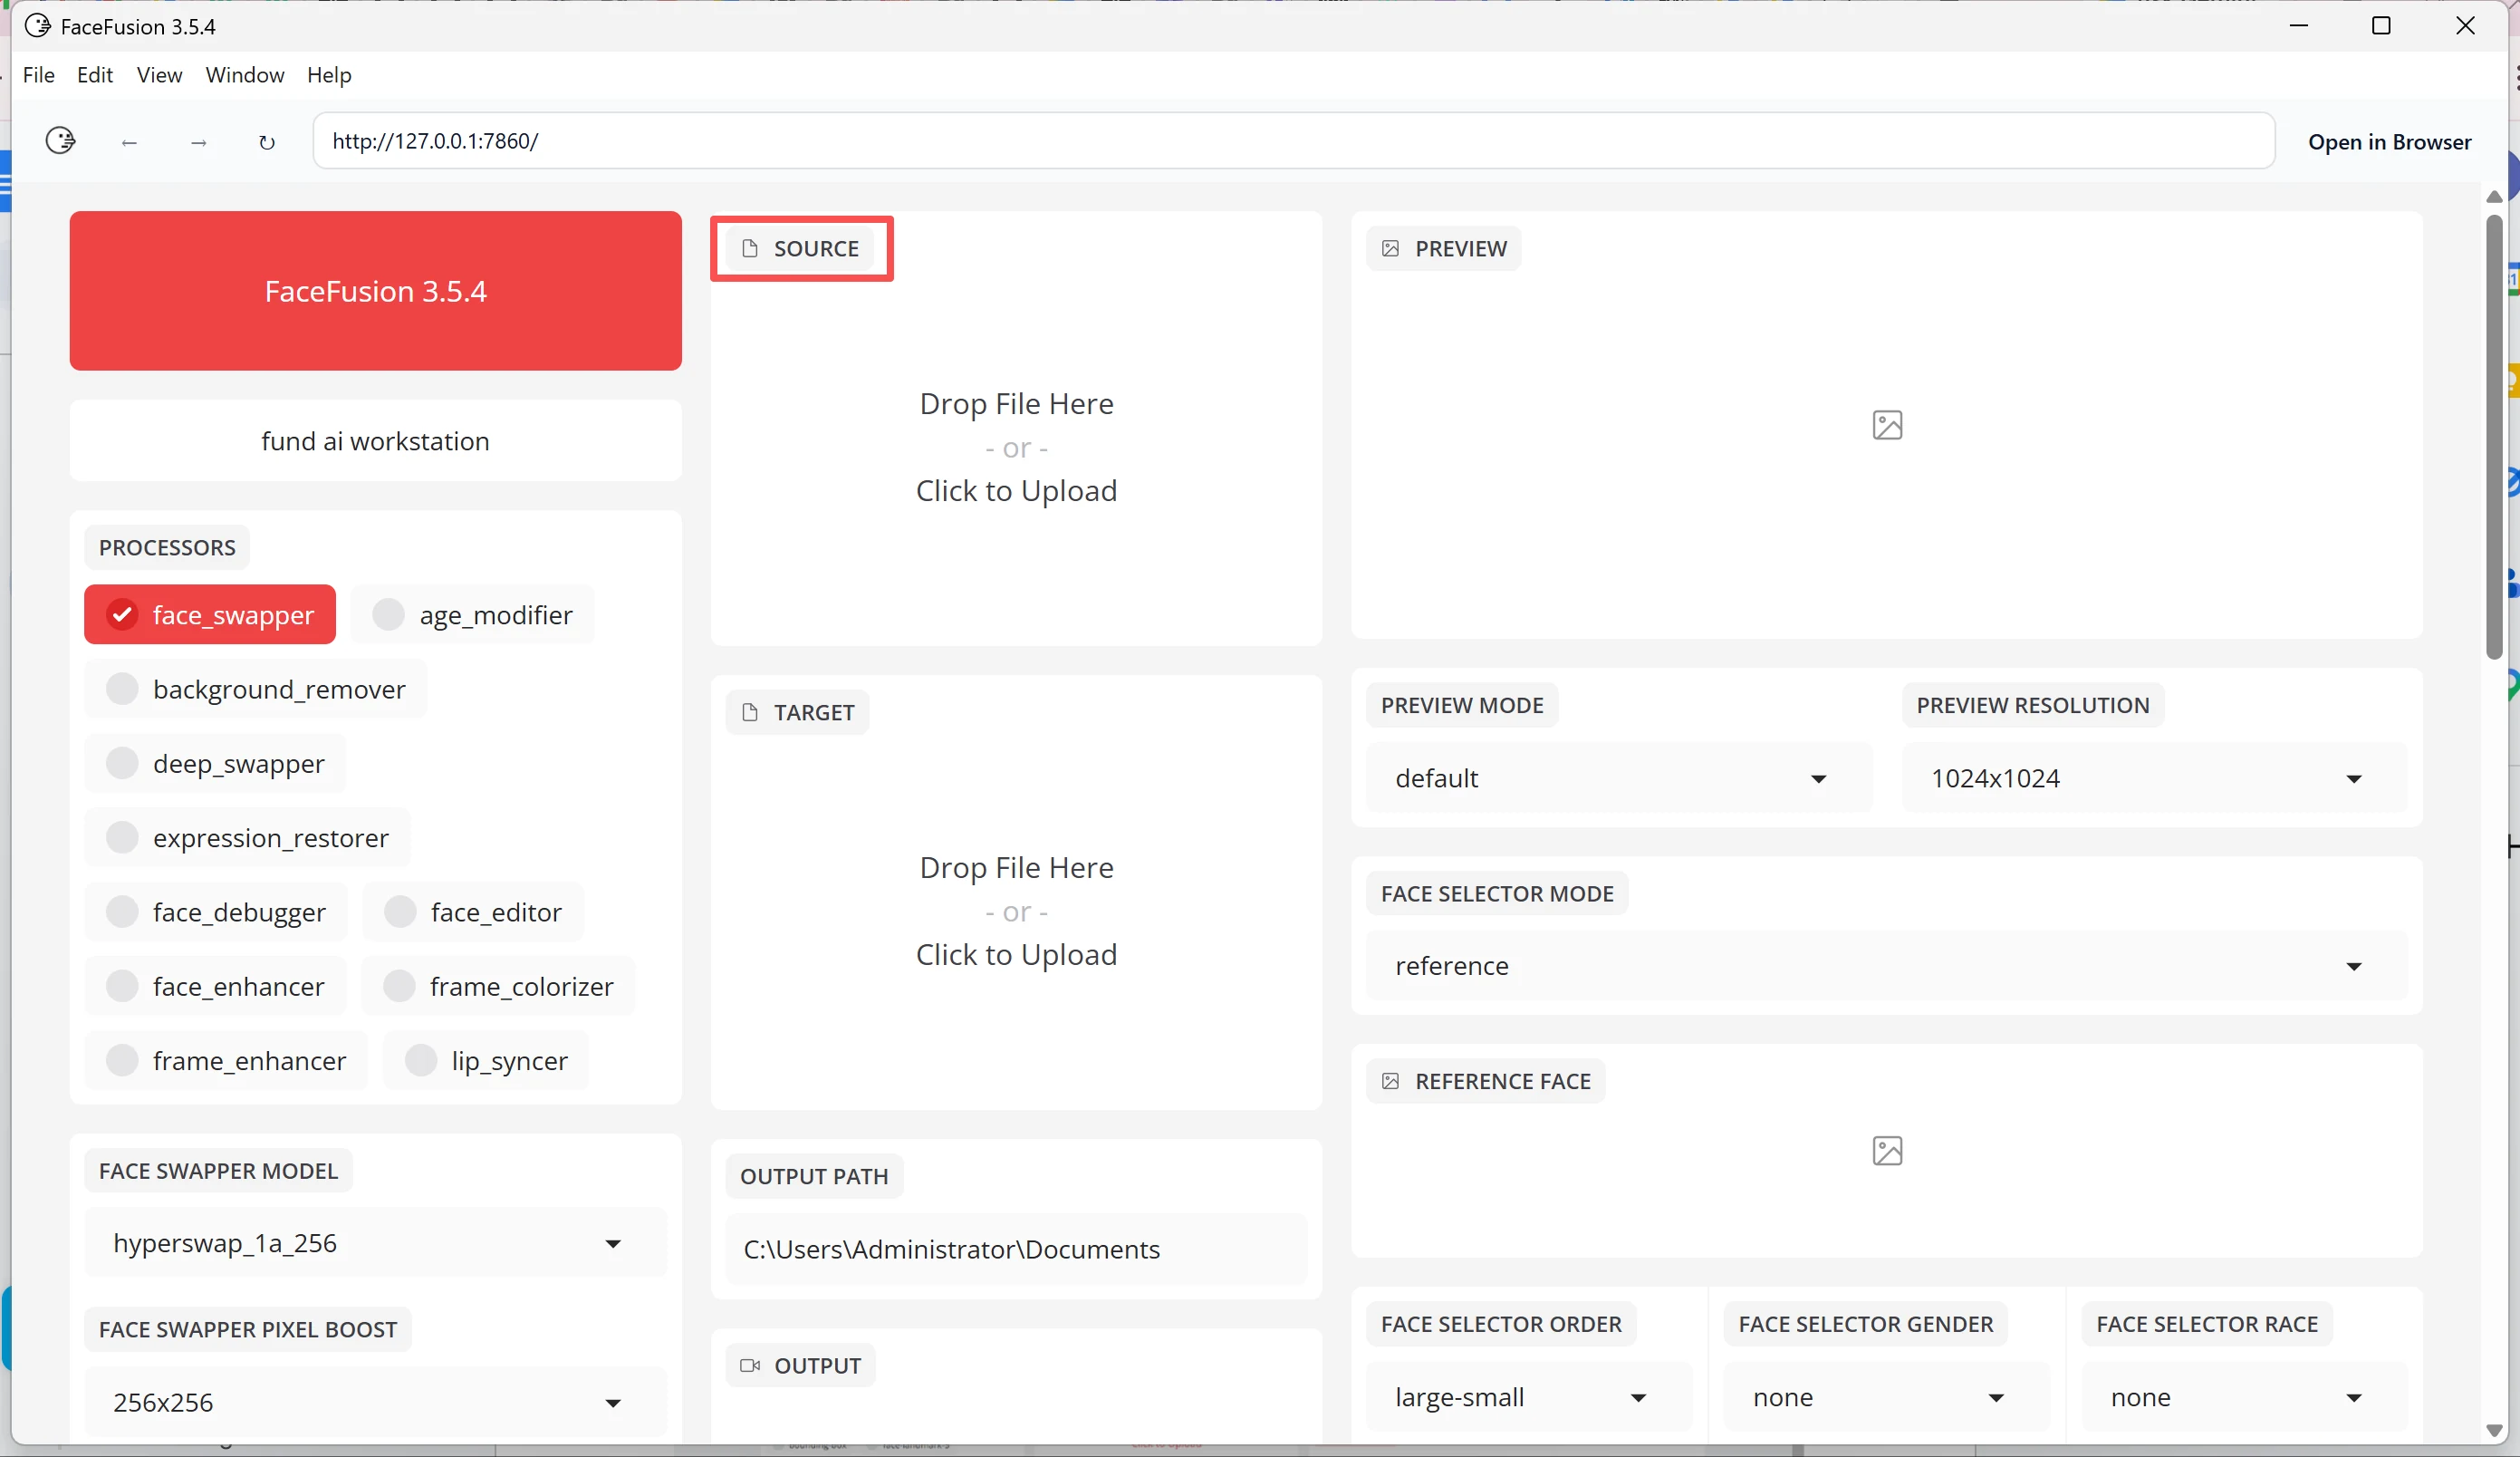2520x1457 pixels.
Task: Maximize the FaceFusion window
Action: click(x=2381, y=26)
